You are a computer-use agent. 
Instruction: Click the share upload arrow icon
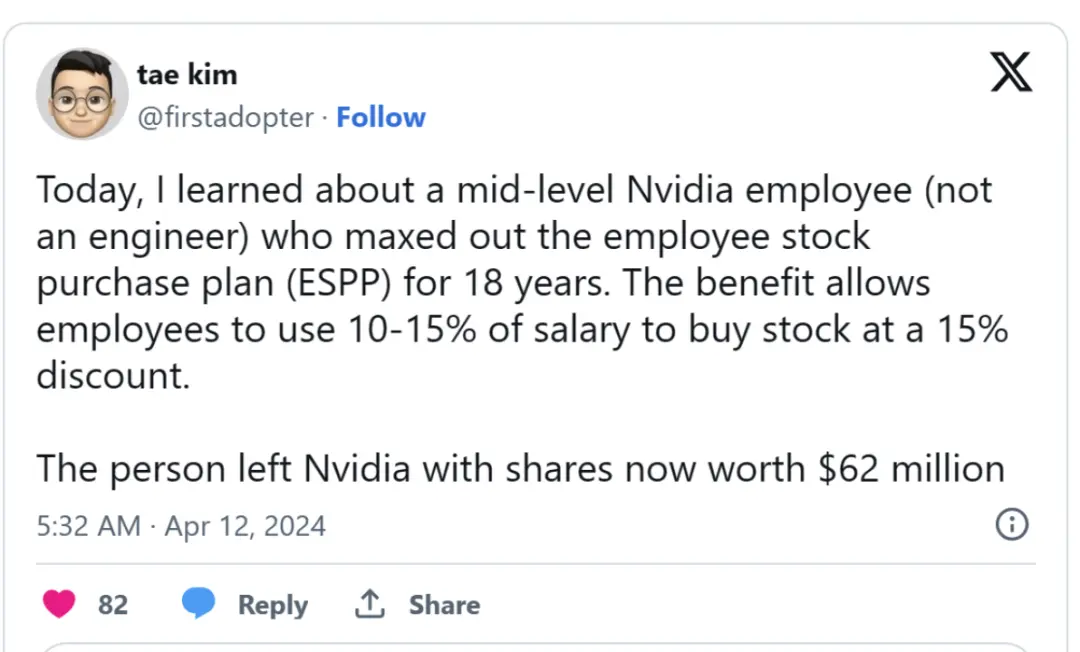[370, 604]
